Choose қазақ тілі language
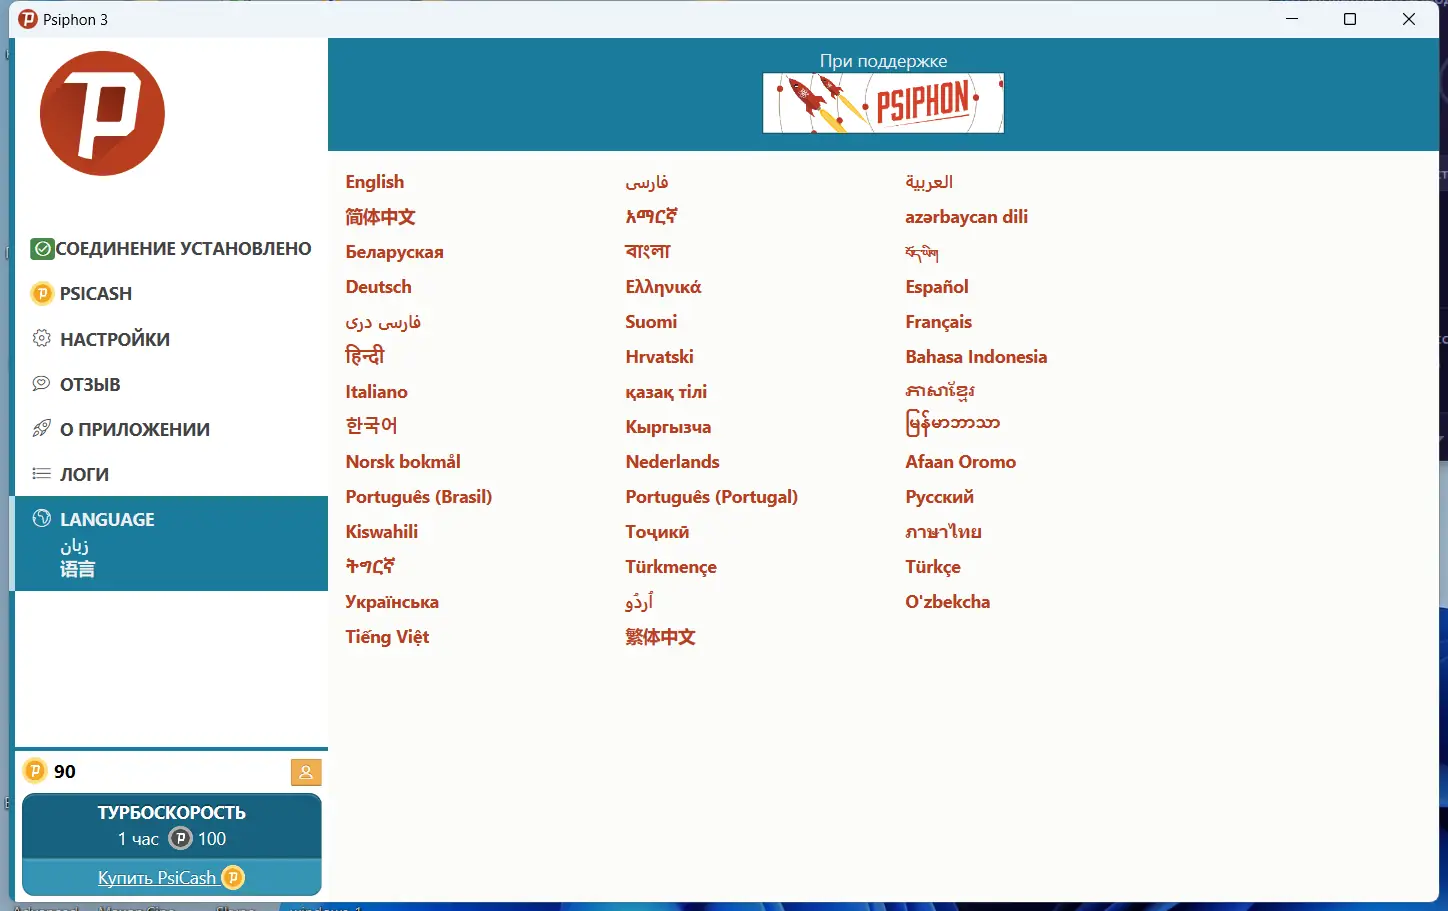The image size is (1448, 911). (666, 392)
